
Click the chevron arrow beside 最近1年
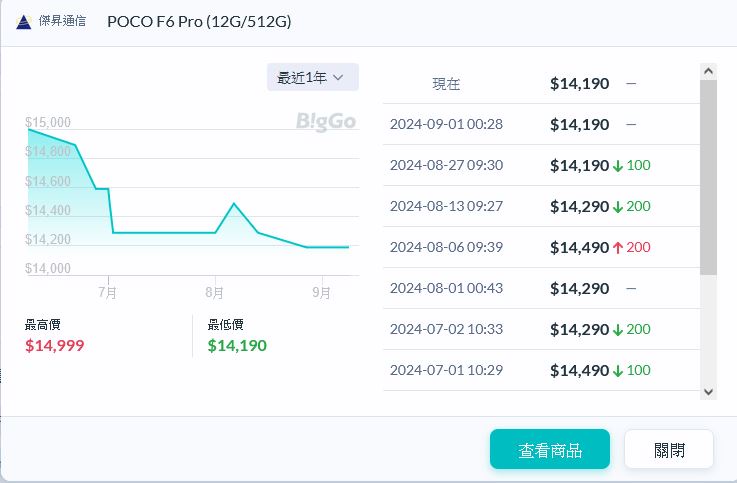tap(338, 77)
